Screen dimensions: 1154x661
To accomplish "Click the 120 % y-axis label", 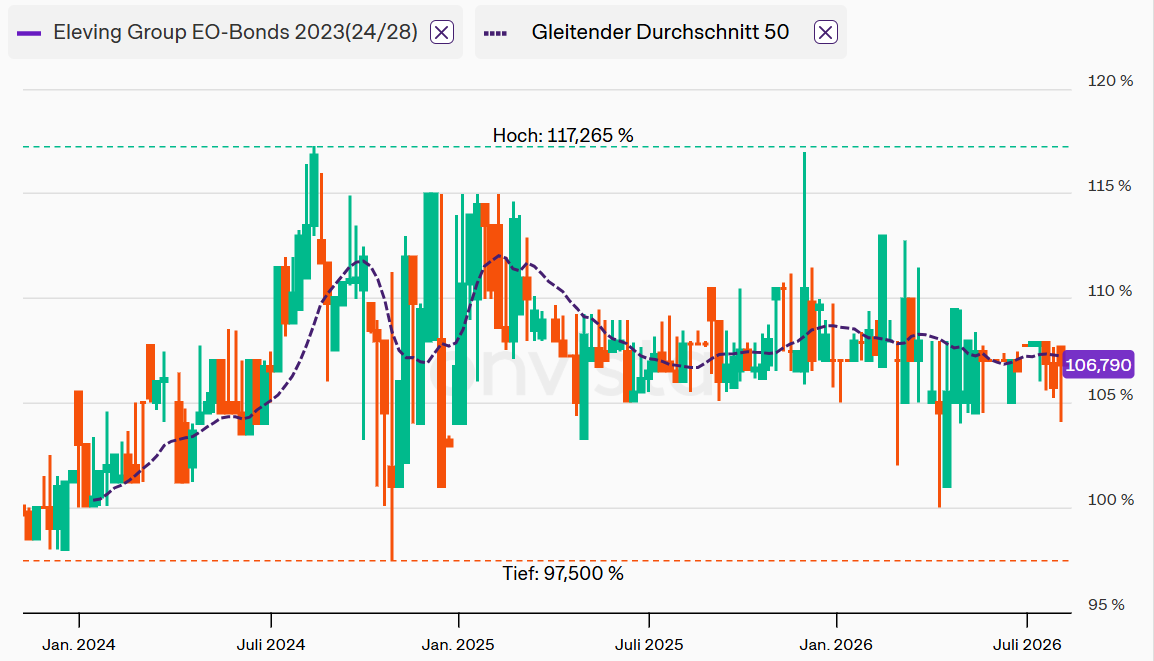I will click(1111, 81).
